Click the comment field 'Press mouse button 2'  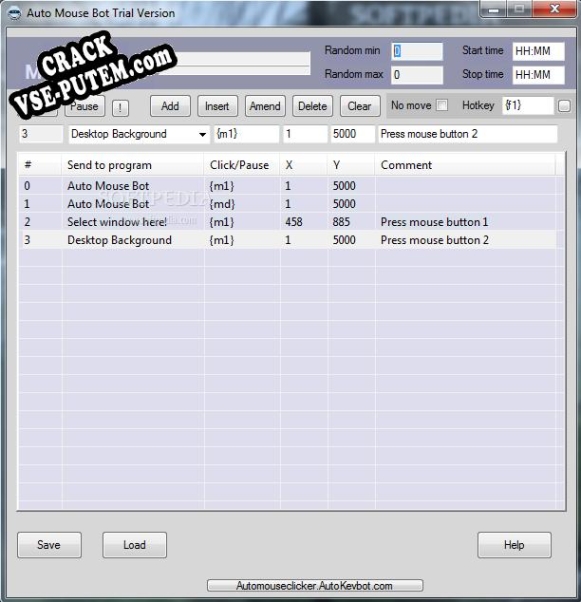(467, 134)
